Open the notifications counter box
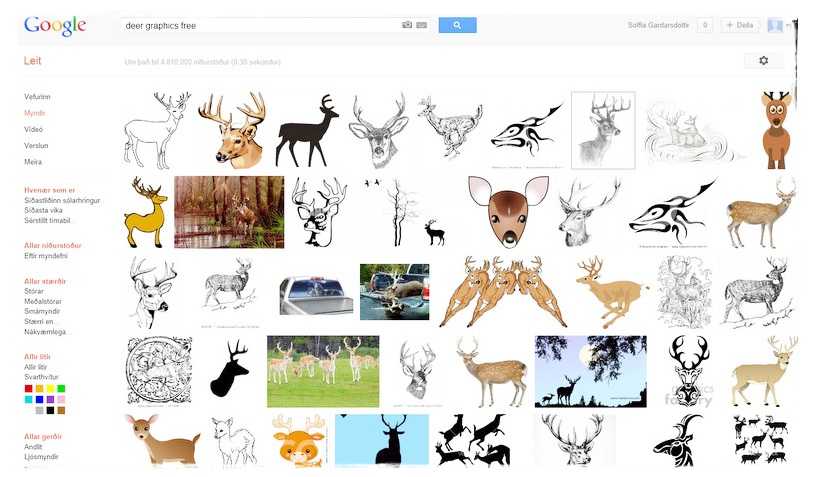 pos(704,25)
